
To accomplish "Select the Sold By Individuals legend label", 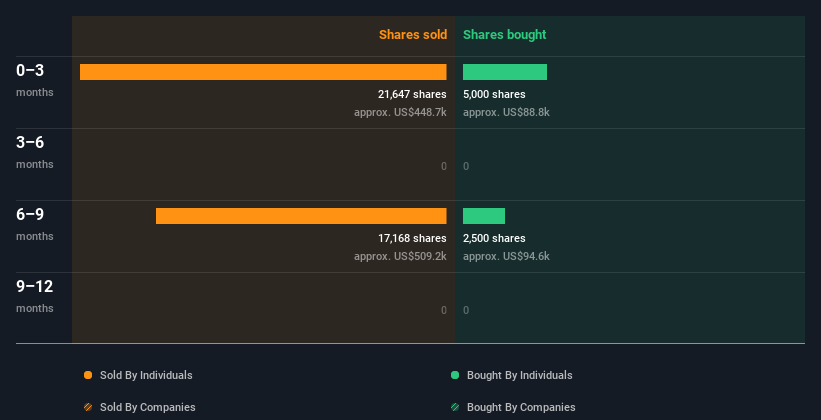I will (x=146, y=375).
